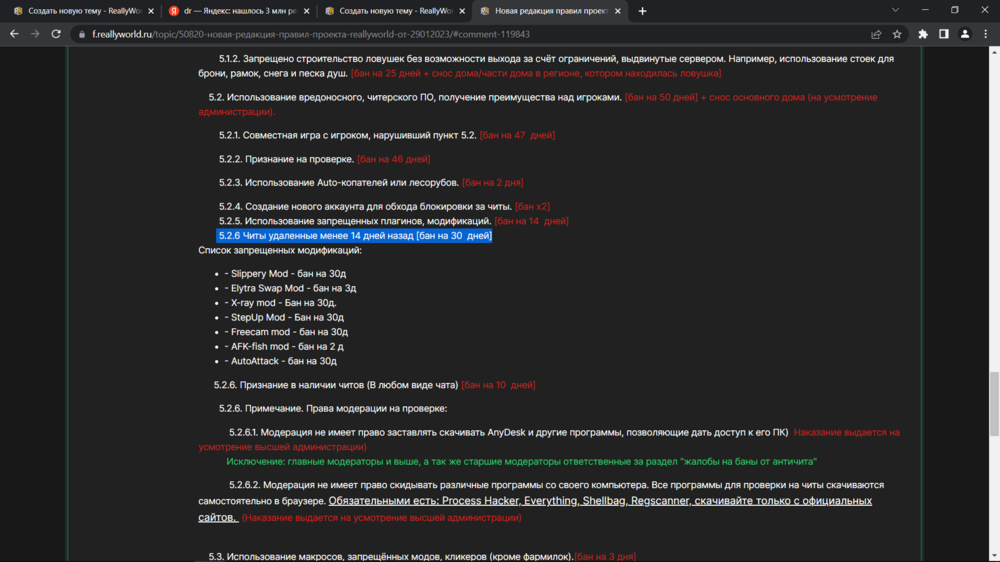
Task: Click red '[бан на 25 дней + снос дома' text
Action: tap(536, 73)
